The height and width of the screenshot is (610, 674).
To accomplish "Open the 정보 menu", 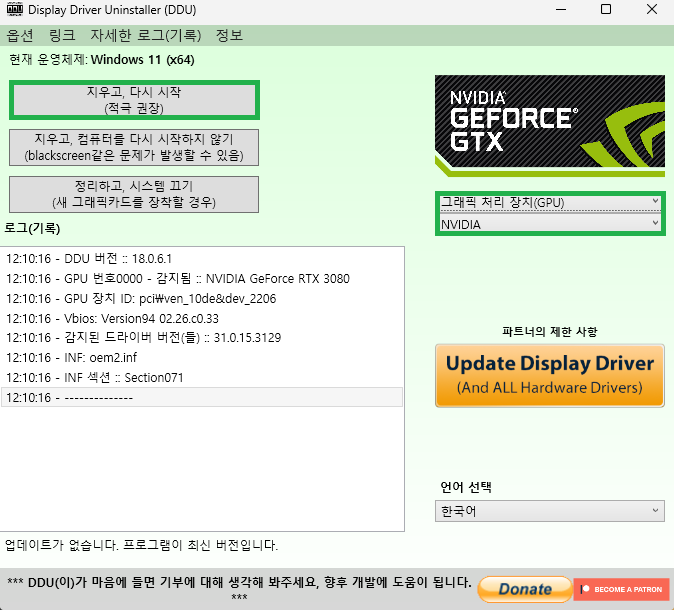I will coord(229,35).
